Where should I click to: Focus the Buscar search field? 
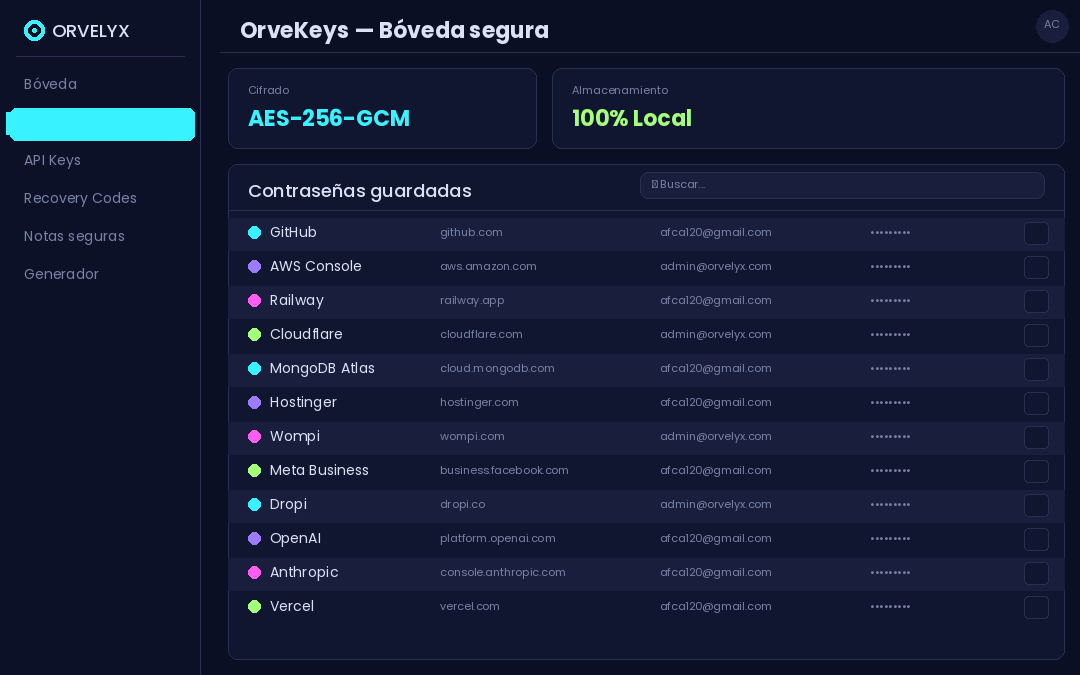(842, 185)
